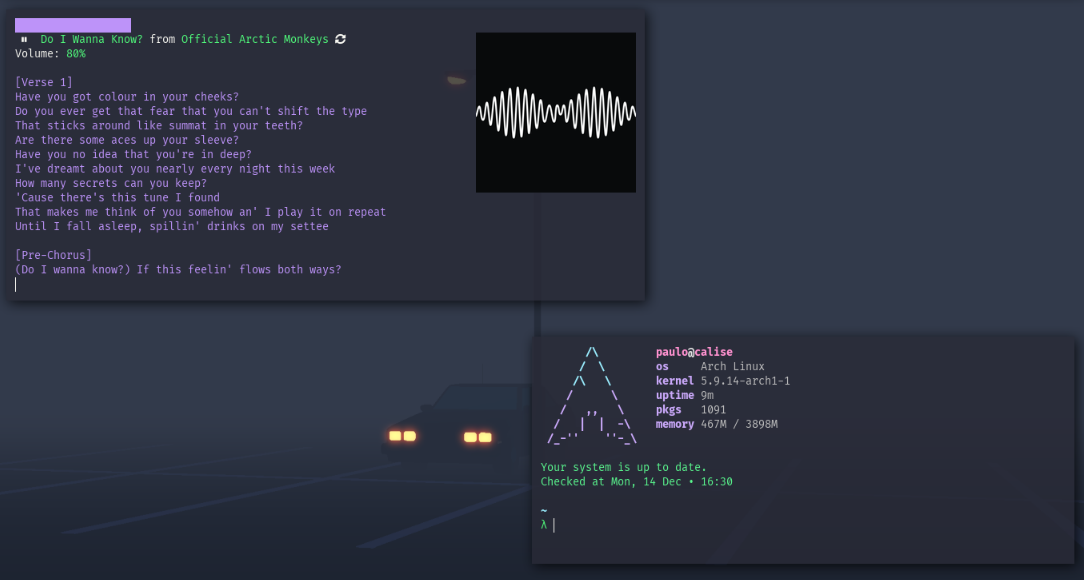The height and width of the screenshot is (580, 1084).
Task: Click "Official Arctic Monkeys" channel name
Action: (254, 39)
